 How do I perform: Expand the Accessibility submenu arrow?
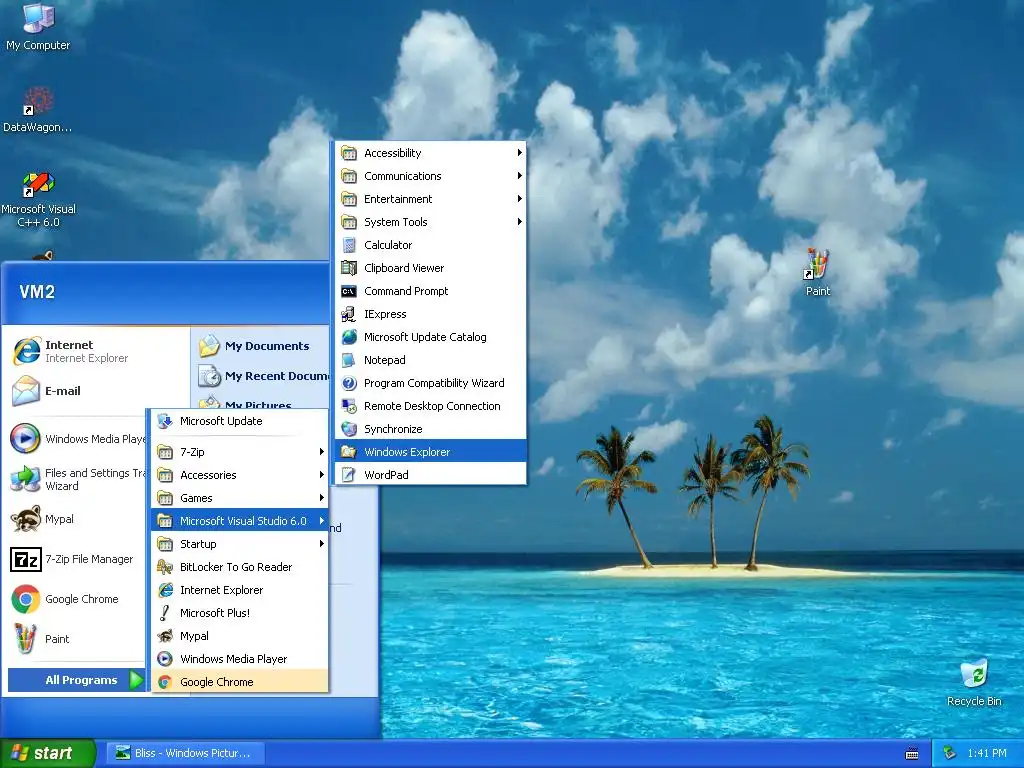click(x=519, y=153)
